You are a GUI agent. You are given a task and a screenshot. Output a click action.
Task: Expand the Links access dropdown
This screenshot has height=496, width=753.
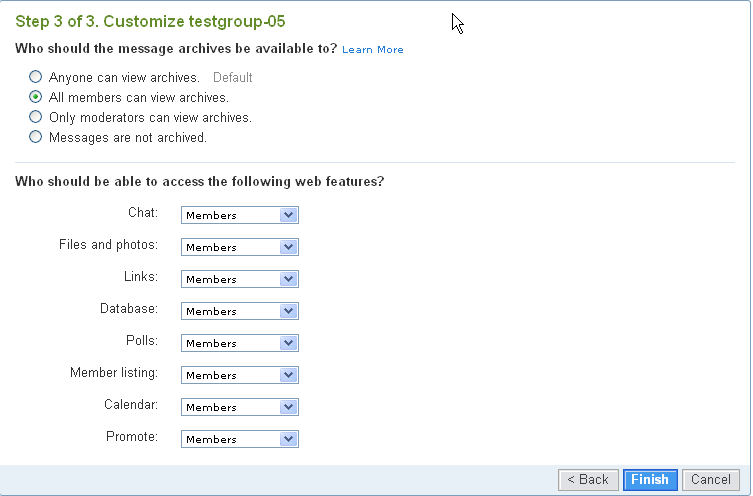(x=240, y=279)
